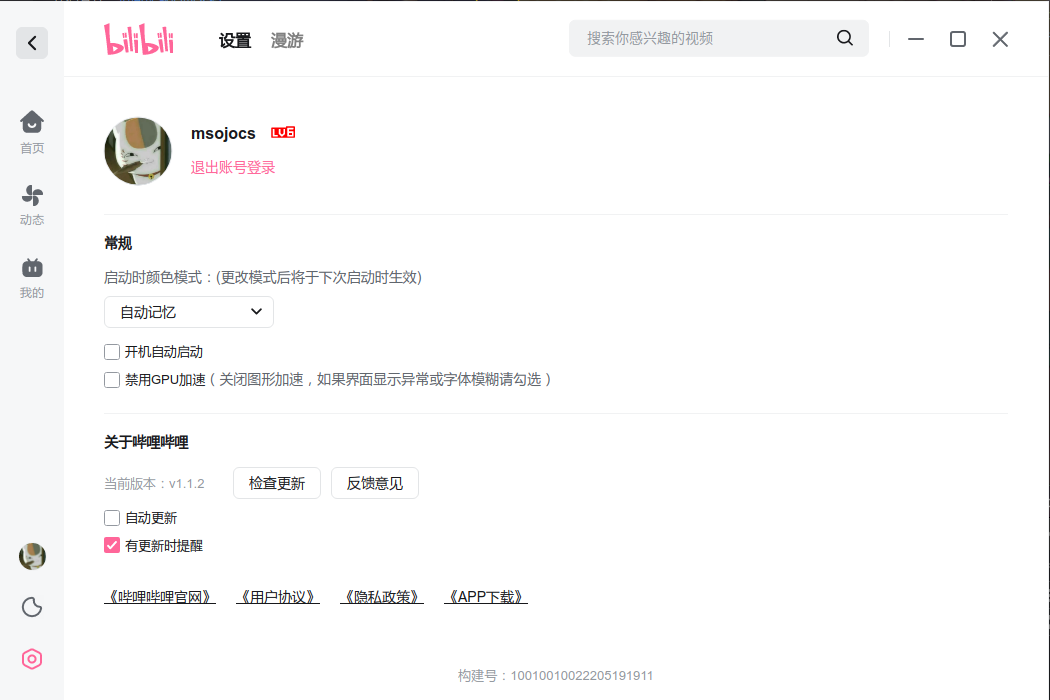The width and height of the screenshot is (1050, 700).
Task: Click the LV6 level badge
Action: (283, 133)
